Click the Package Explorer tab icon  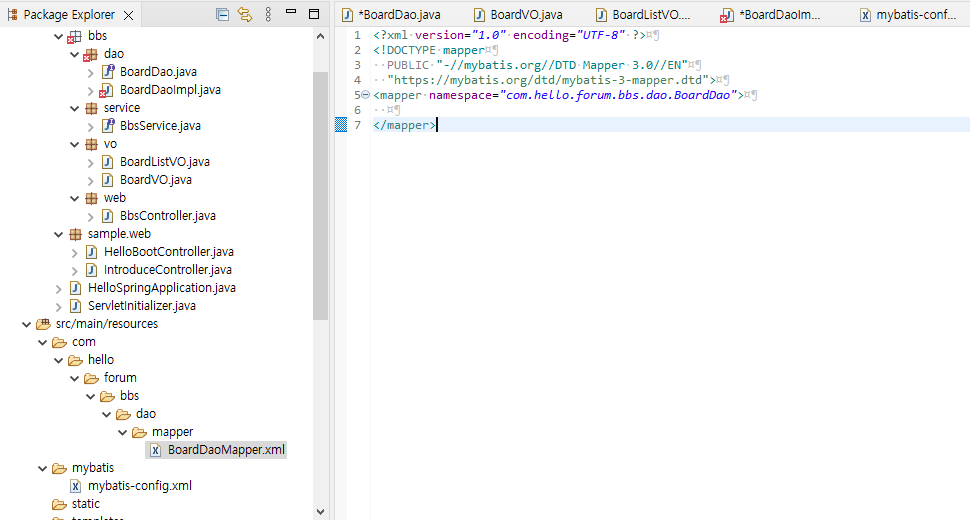click(12, 14)
